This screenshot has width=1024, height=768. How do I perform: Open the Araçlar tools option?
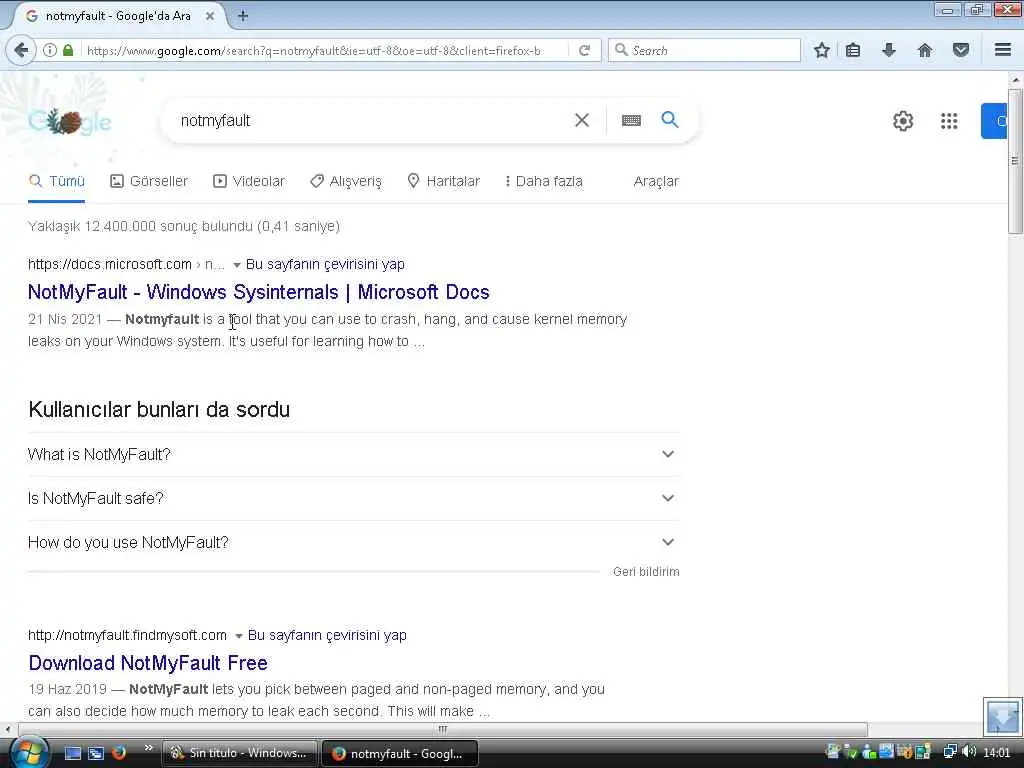656,181
